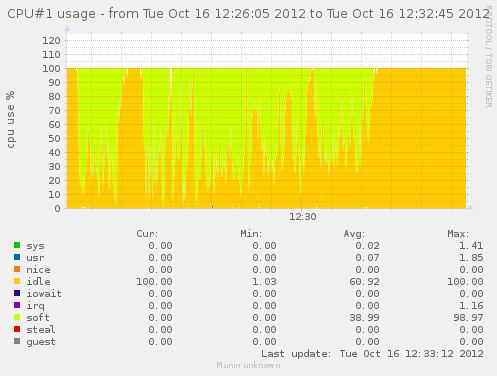Click the Cur: column header
The image size is (497, 376).
[147, 234]
